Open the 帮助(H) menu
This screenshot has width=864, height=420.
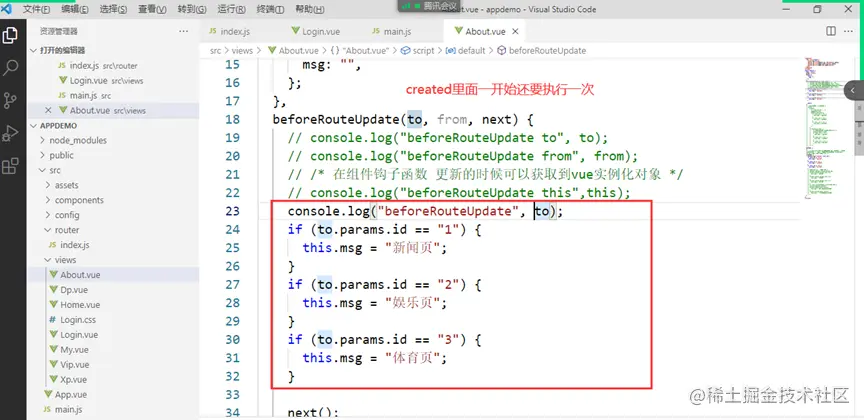click(x=310, y=9)
